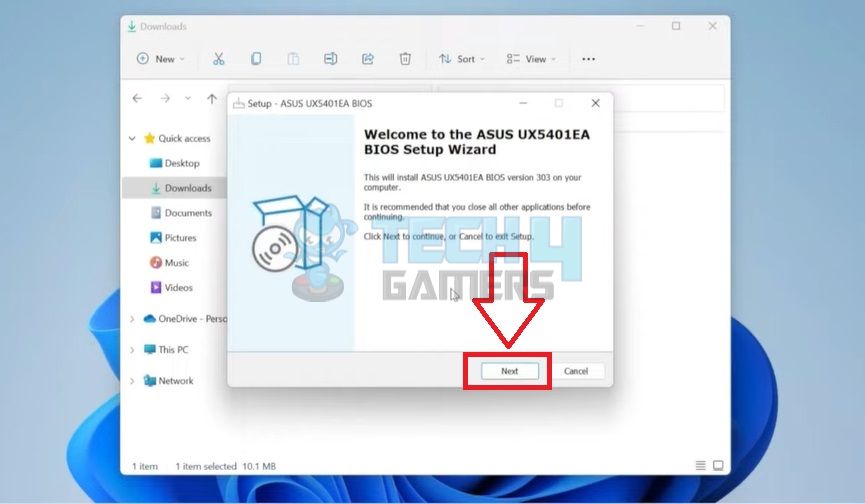Open Documents in the navigation pane
The image size is (865, 504).
coord(181,213)
